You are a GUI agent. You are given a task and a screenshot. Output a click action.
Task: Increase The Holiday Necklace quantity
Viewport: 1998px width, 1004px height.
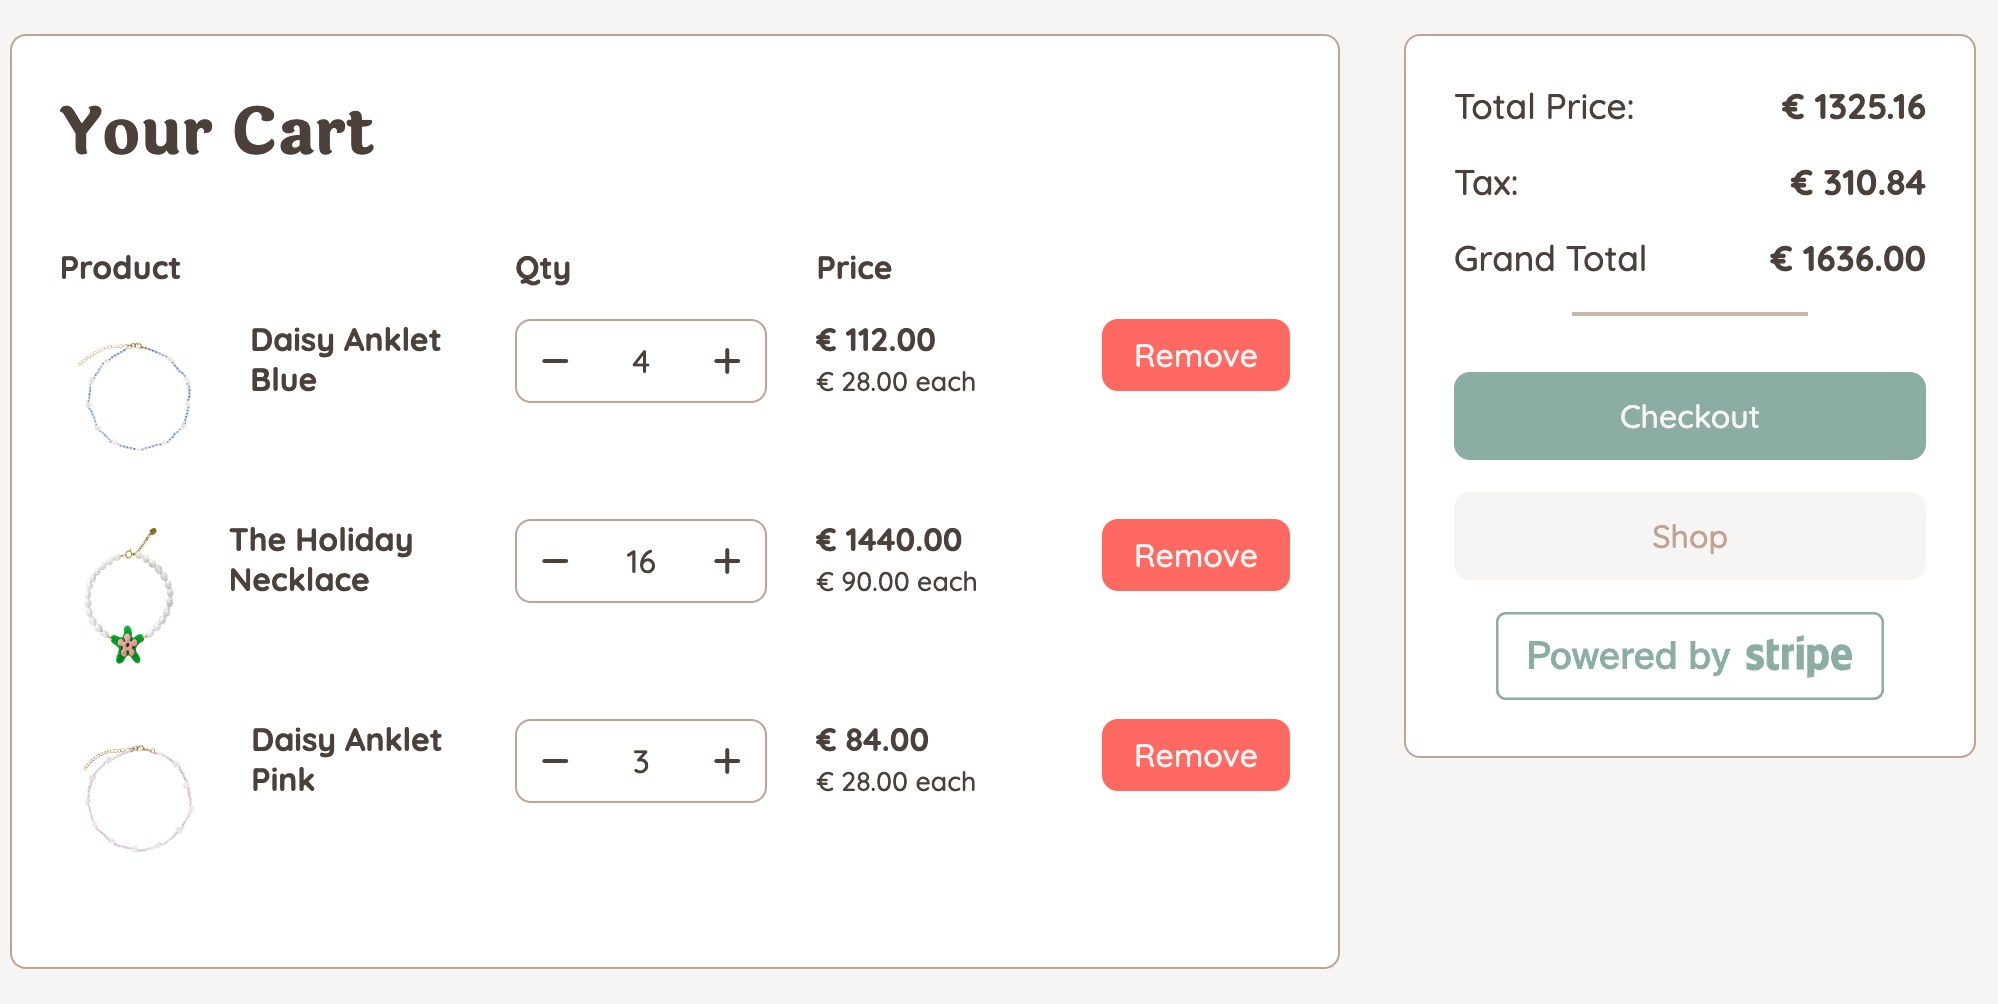tap(727, 561)
